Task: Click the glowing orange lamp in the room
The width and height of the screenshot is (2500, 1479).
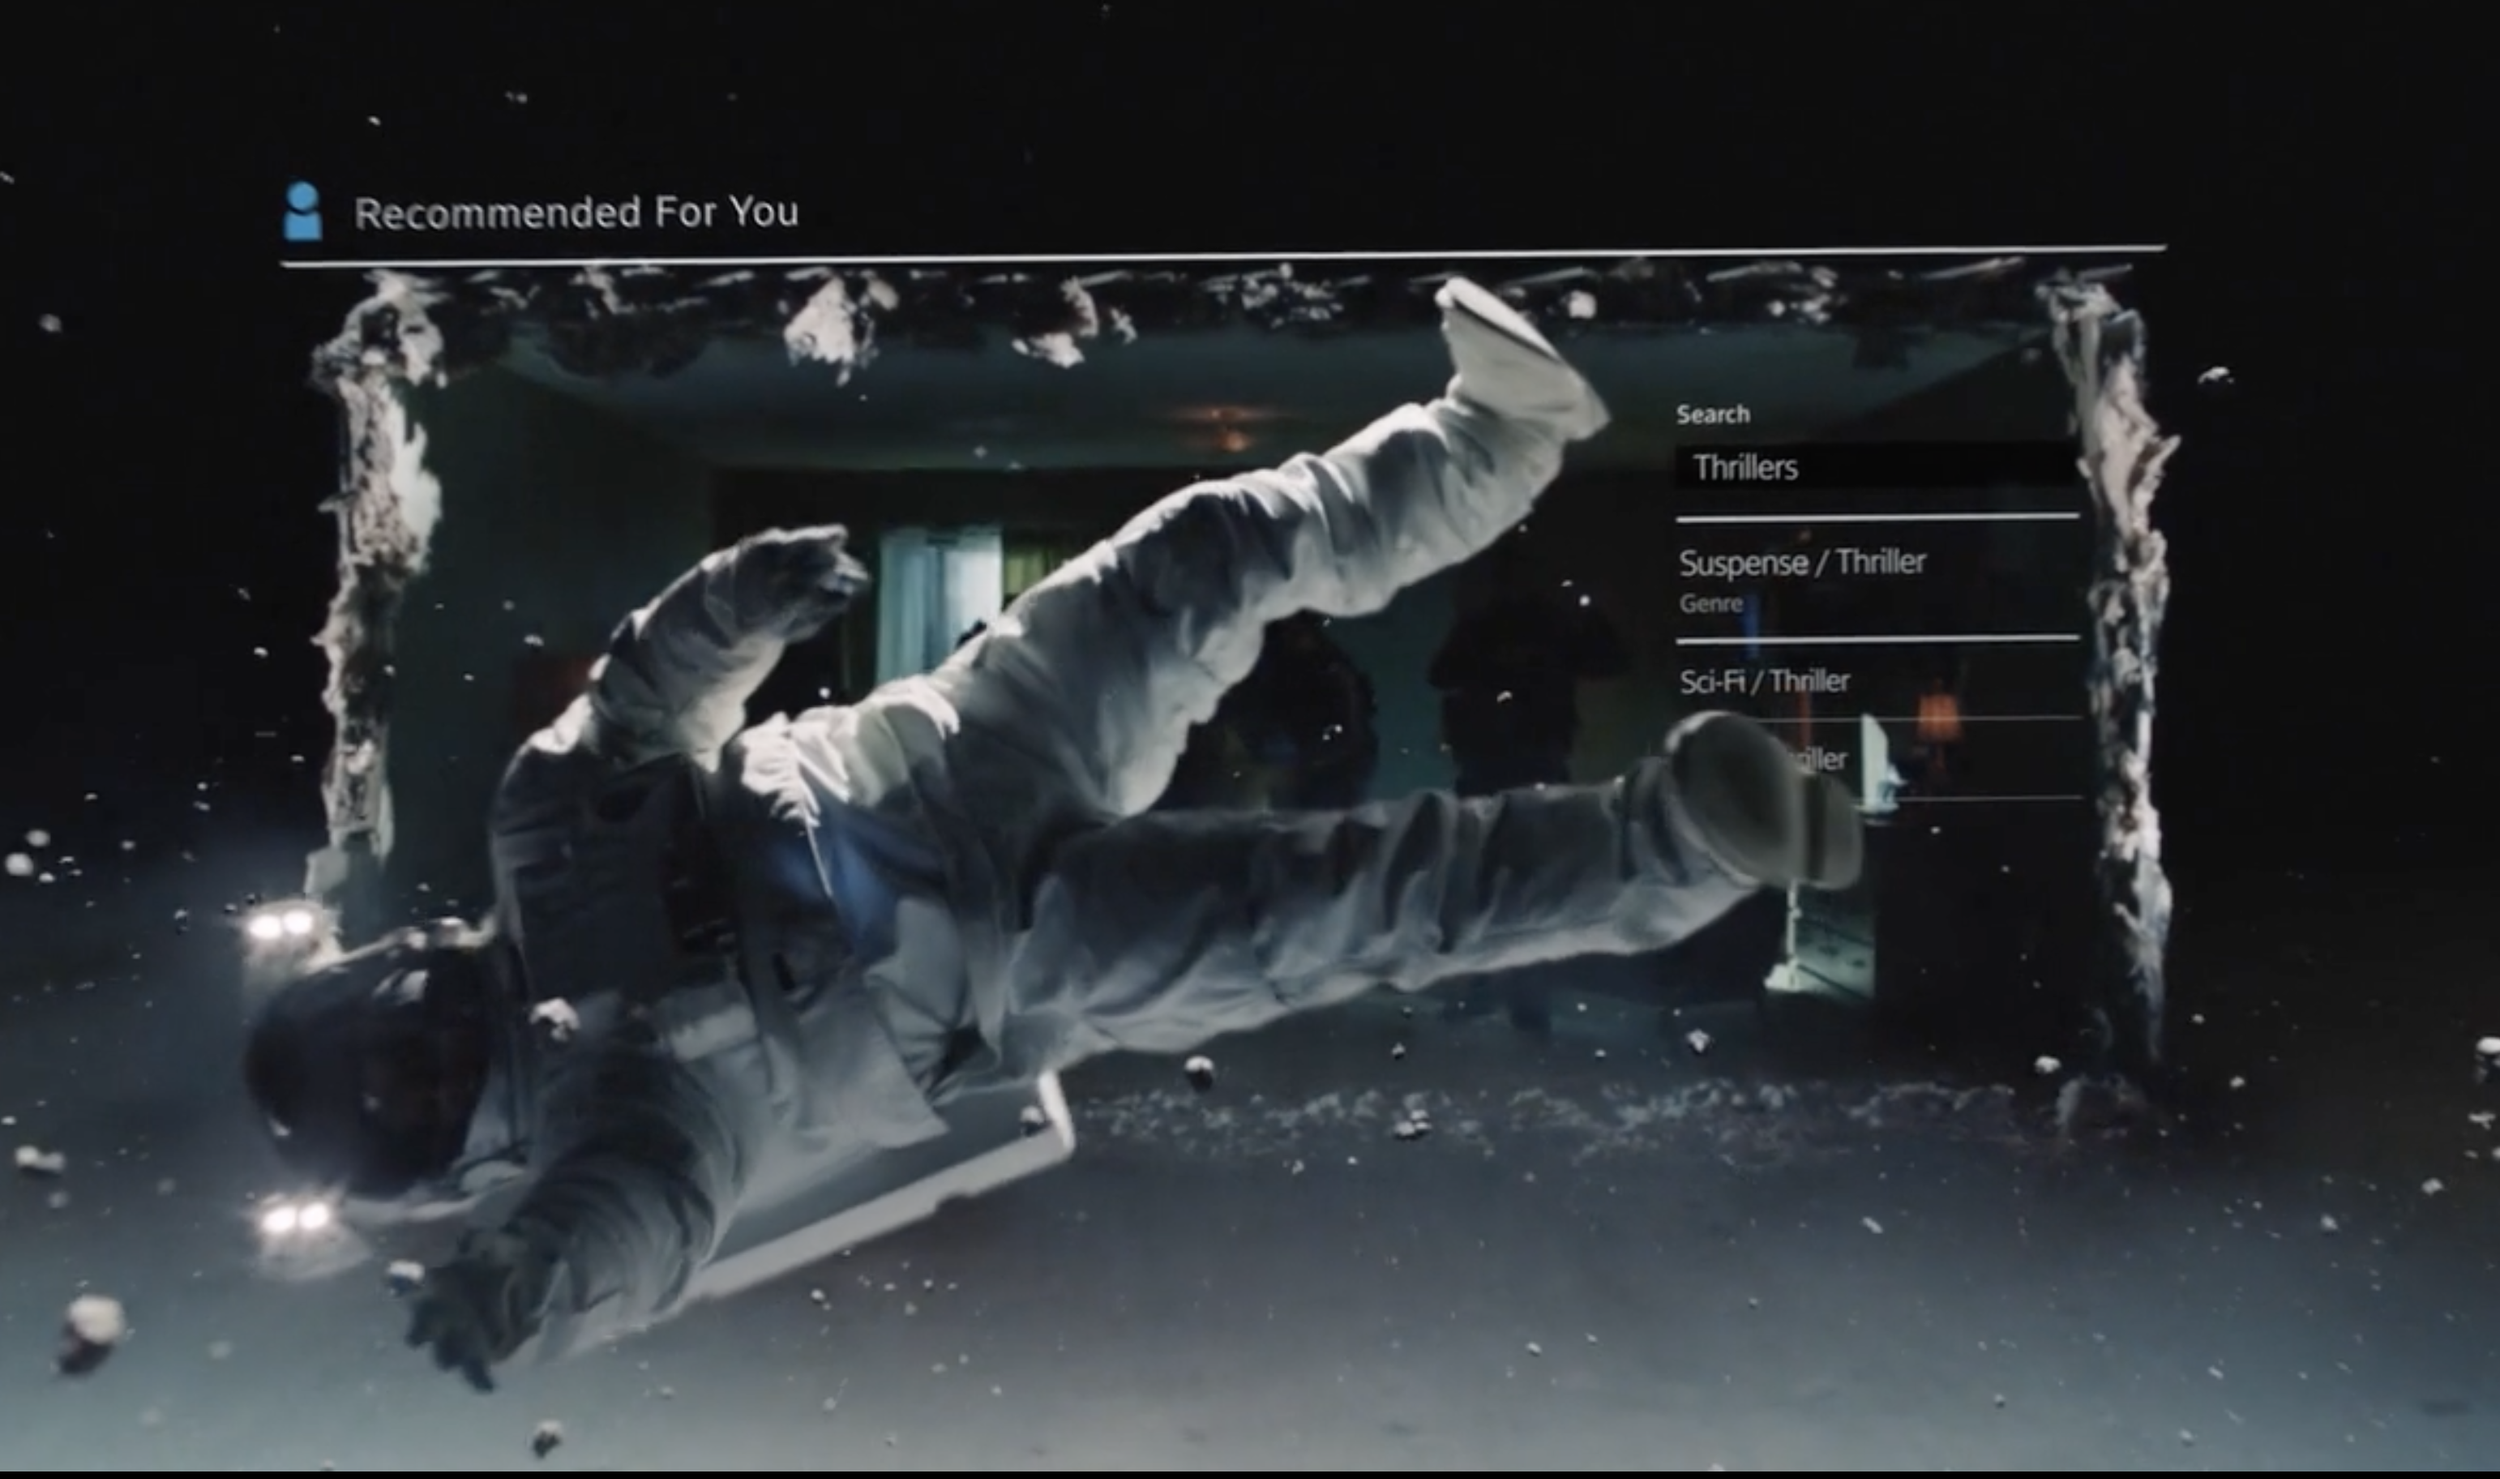Action: [x=1937, y=715]
